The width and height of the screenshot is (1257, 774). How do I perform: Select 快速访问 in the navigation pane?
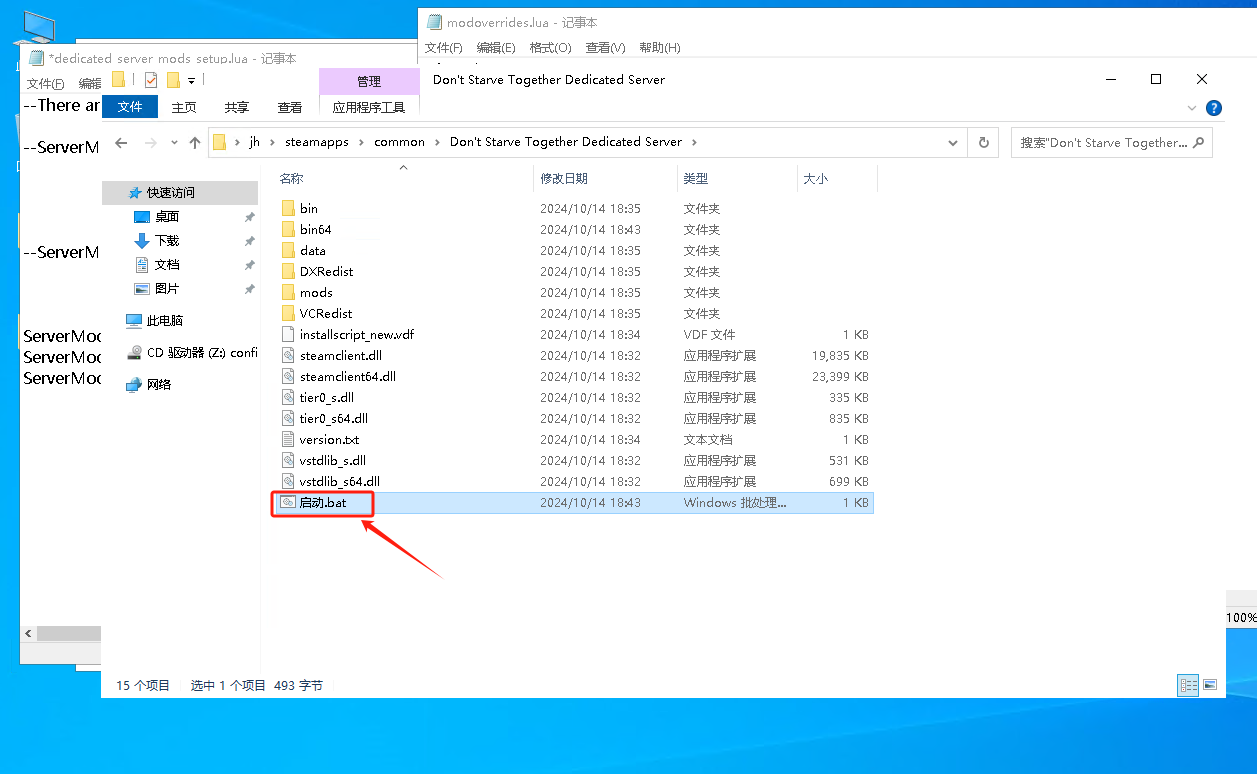[x=171, y=193]
